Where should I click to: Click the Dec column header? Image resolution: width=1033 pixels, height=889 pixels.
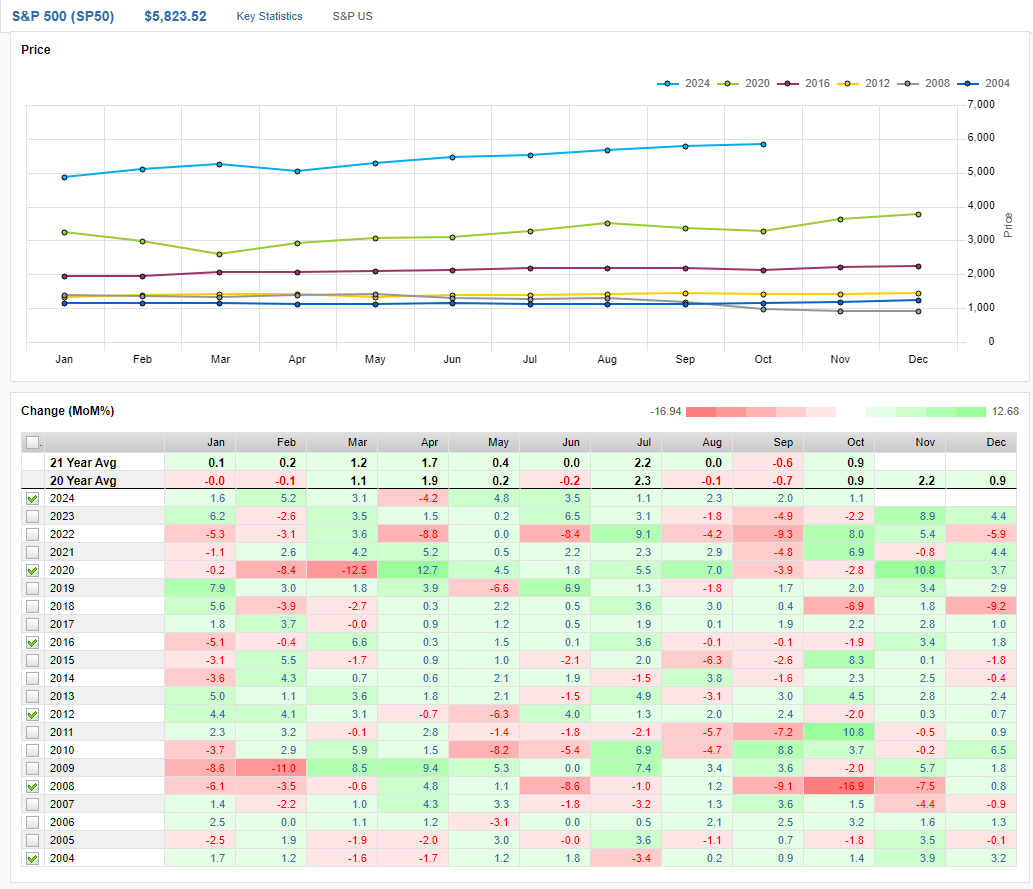981,442
